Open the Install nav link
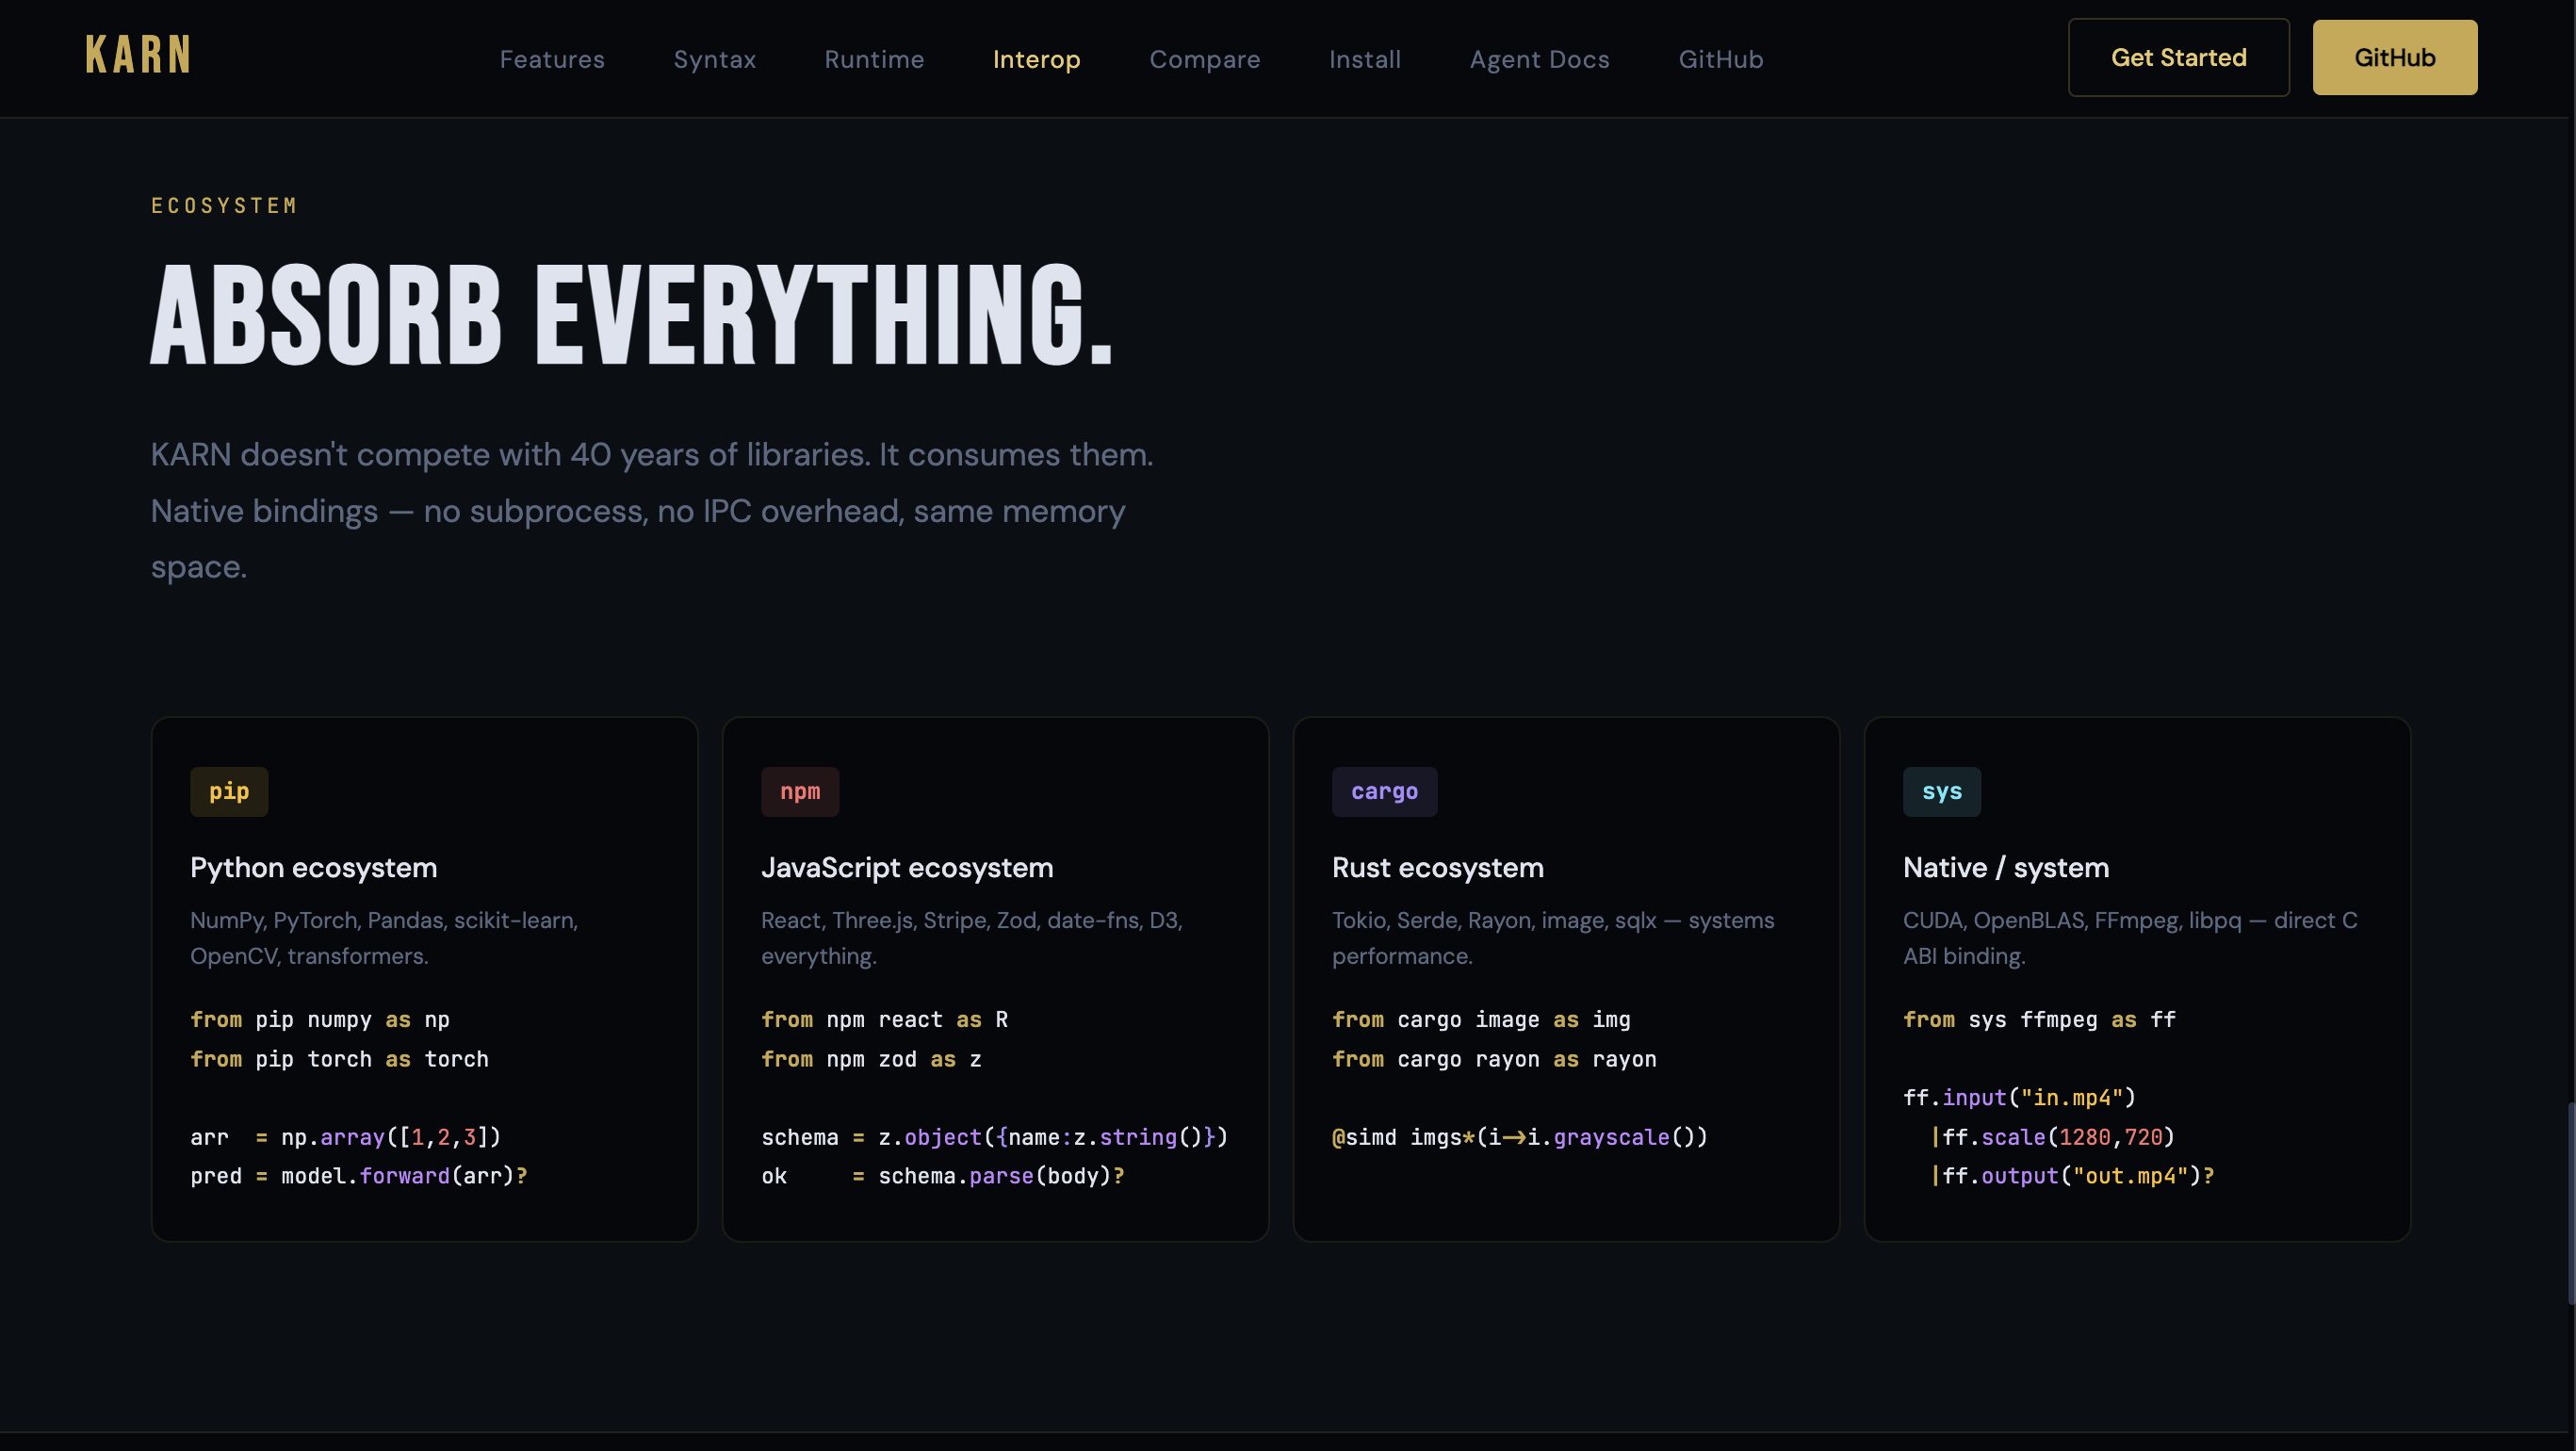This screenshot has width=2576, height=1451. coord(1364,59)
